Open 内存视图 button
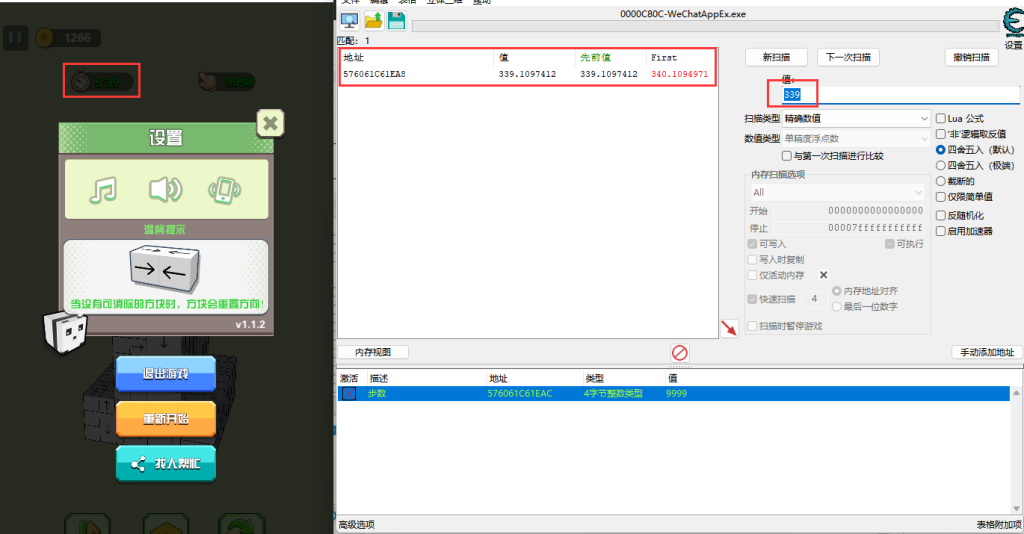The image size is (1024, 534). 373,352
